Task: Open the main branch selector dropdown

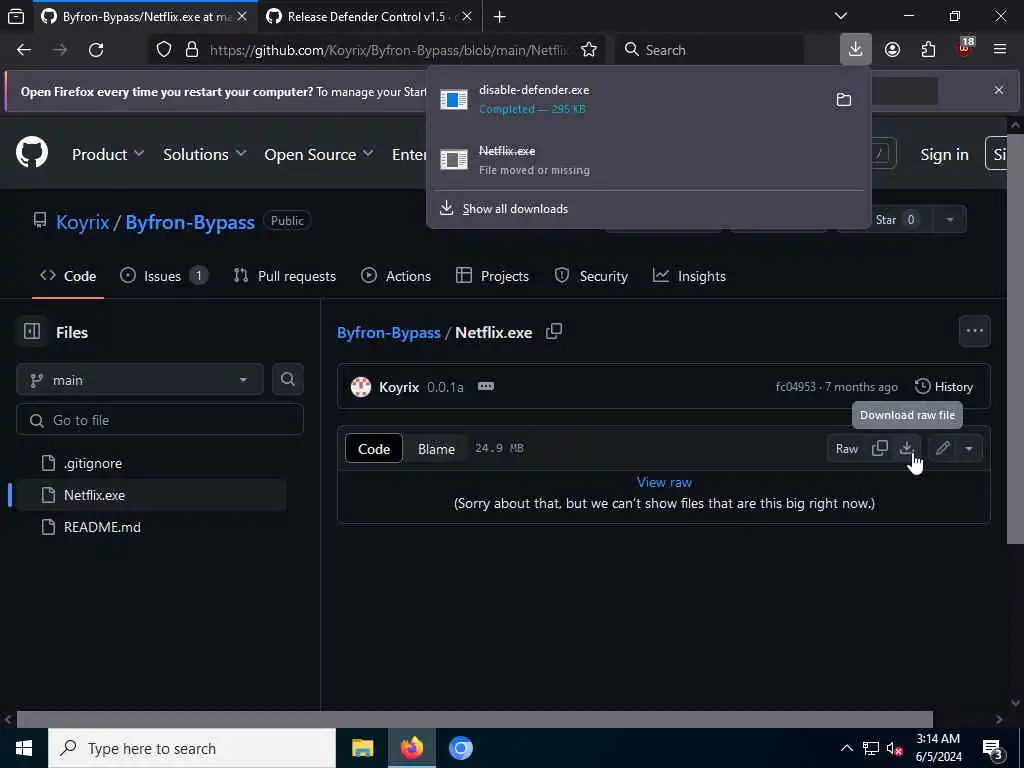Action: click(140, 379)
